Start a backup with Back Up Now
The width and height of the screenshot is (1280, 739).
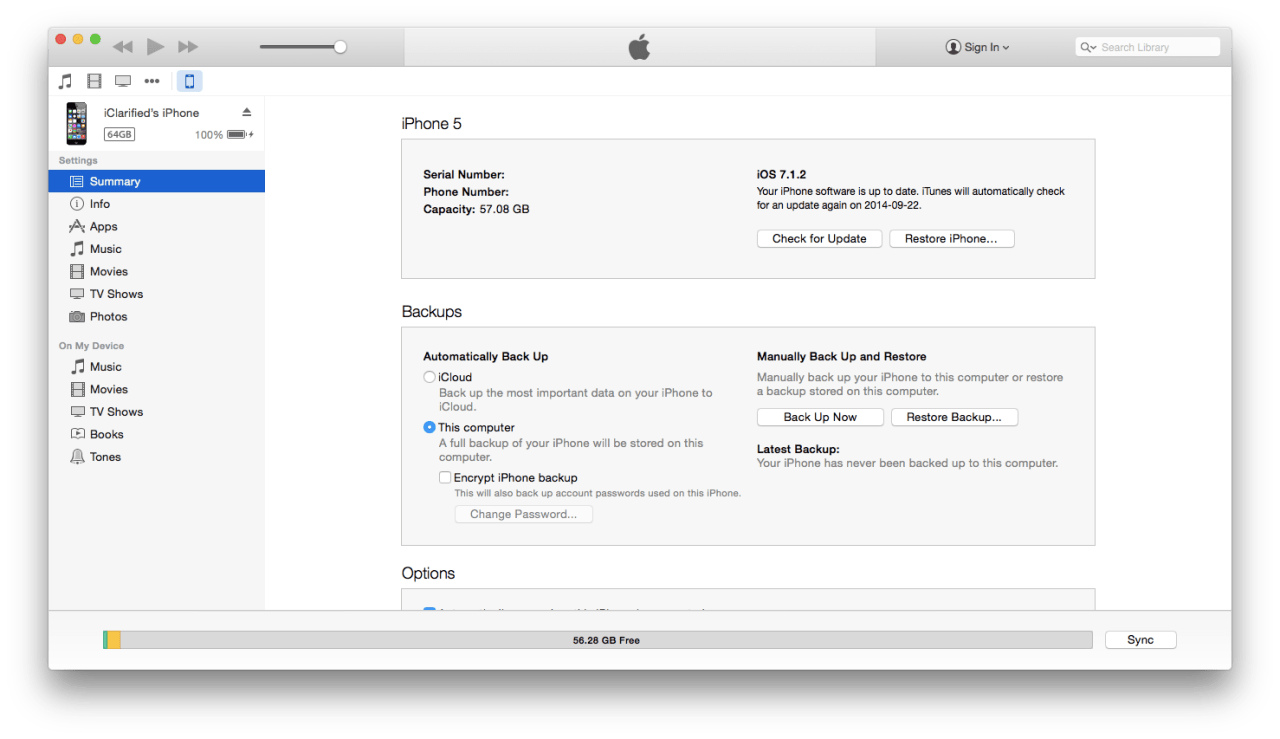coord(820,417)
